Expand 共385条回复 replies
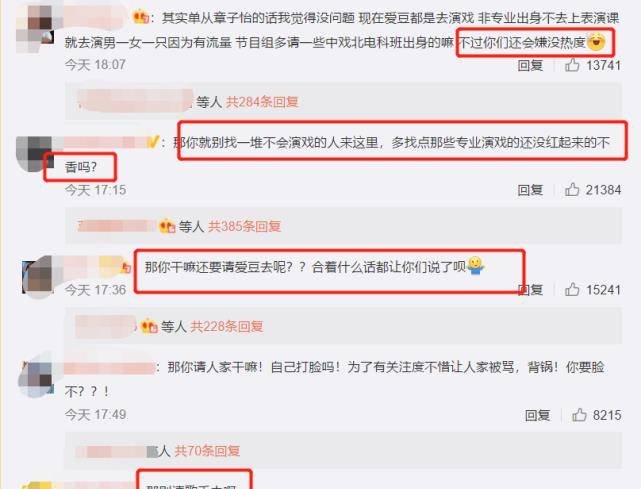This screenshot has width=641, height=489. point(244,226)
